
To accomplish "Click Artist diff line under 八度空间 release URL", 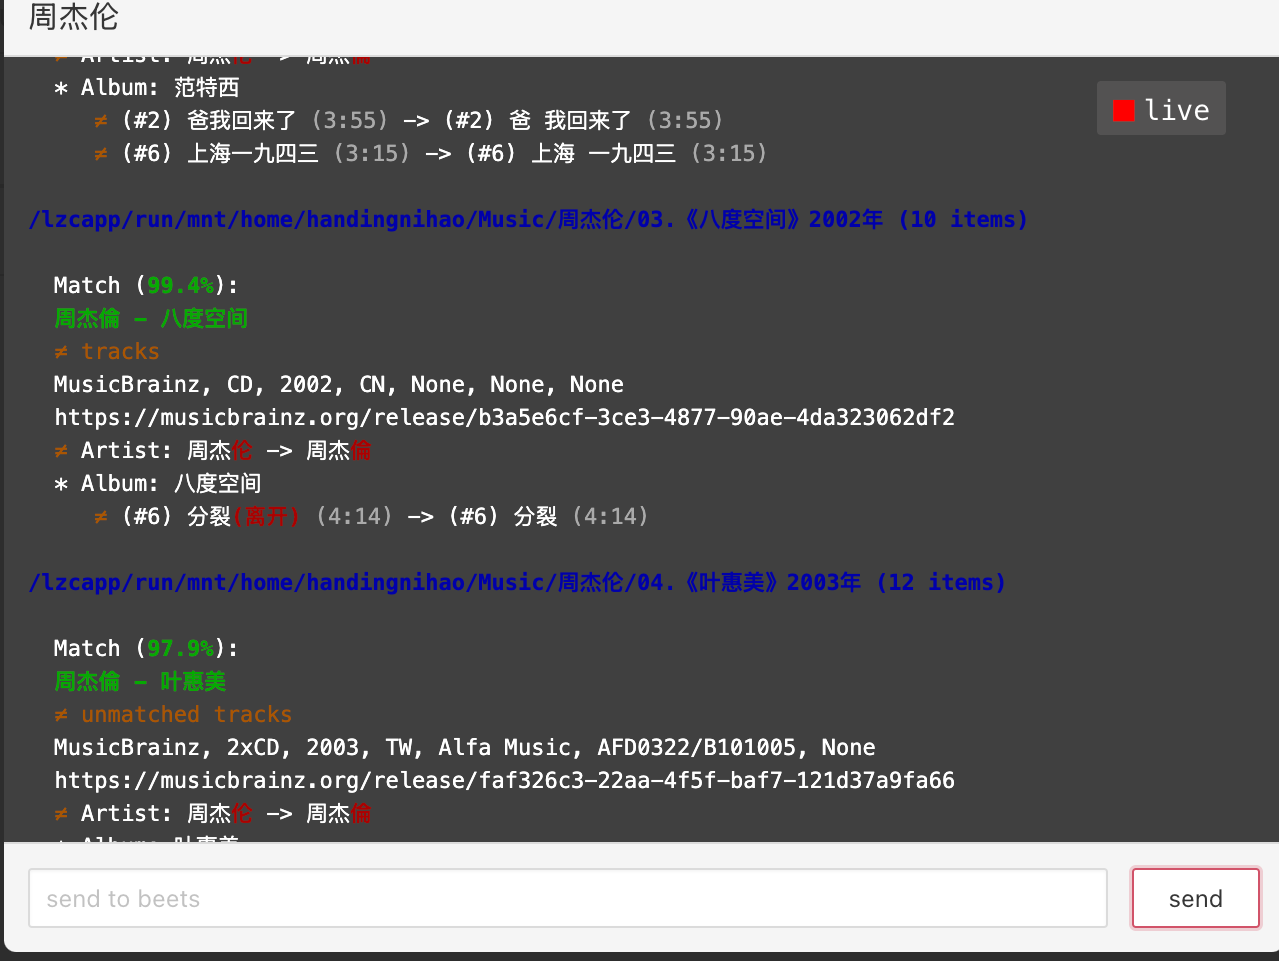I will pos(213,450).
